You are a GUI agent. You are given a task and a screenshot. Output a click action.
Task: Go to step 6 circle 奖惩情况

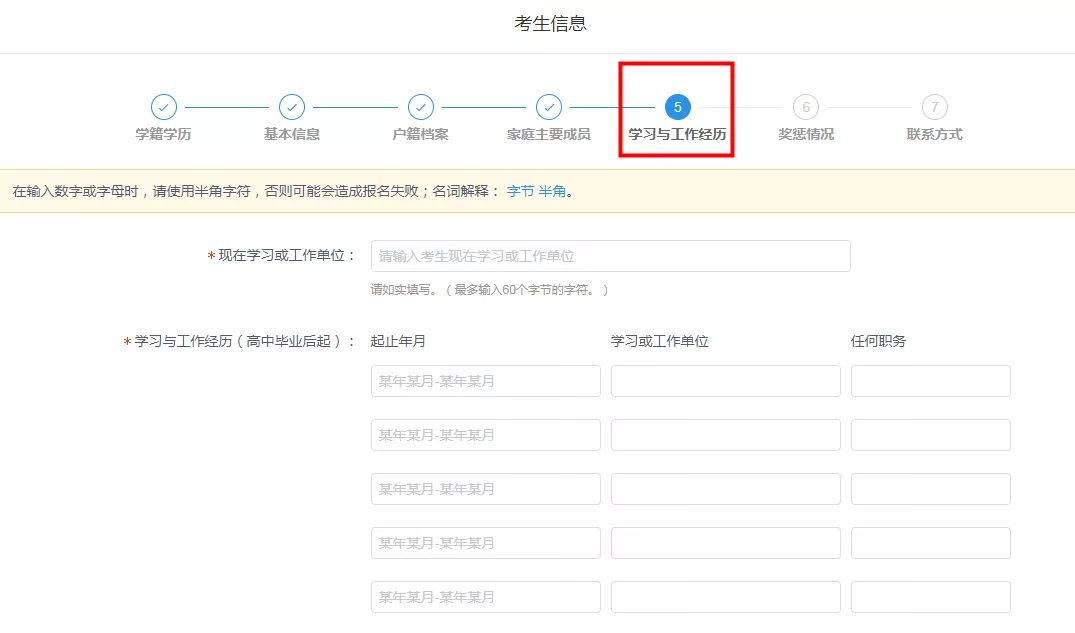click(806, 107)
